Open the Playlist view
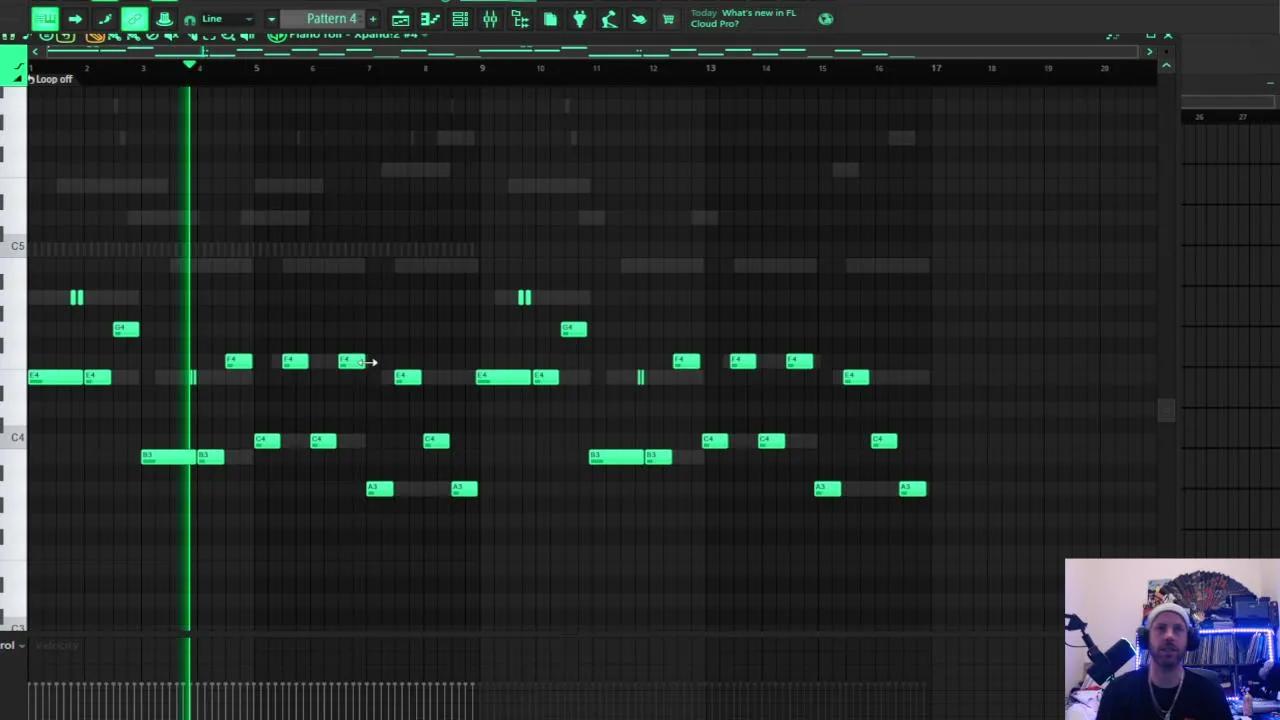Screen dimensions: 1280x720 (x=400, y=18)
